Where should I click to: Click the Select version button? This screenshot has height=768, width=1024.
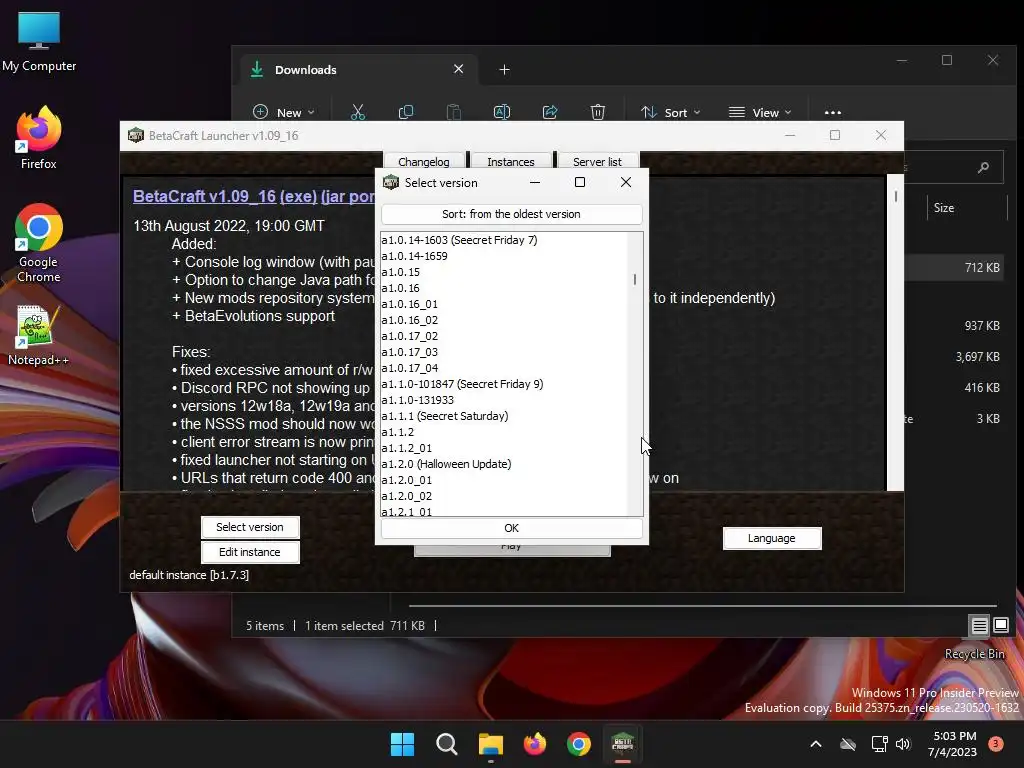tap(249, 527)
